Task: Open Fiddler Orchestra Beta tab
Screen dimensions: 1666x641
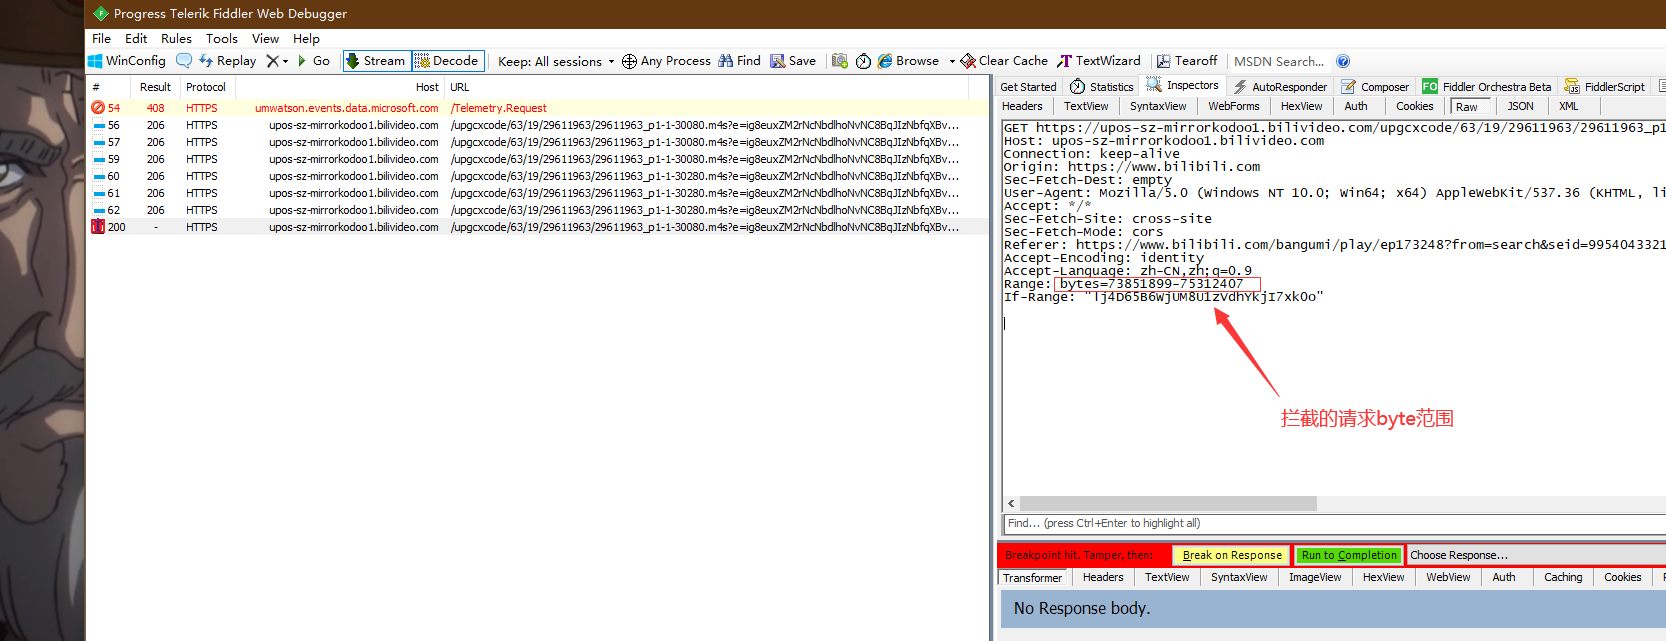Action: [x=1487, y=87]
